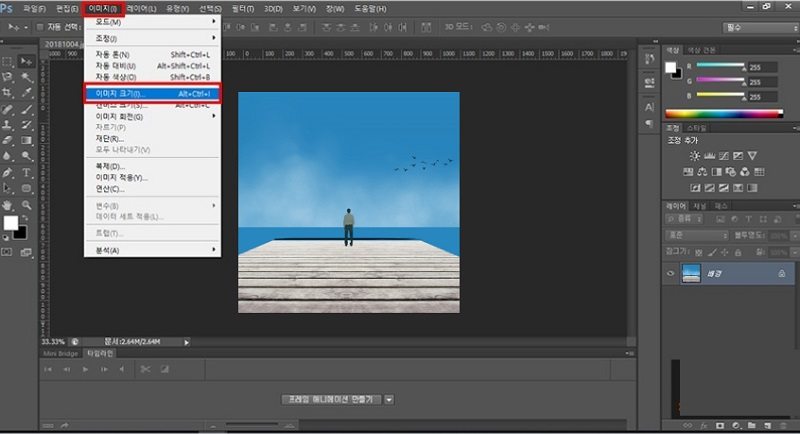800x434 pixels.
Task: Click the timeline scissors split icon
Action: 146,369
